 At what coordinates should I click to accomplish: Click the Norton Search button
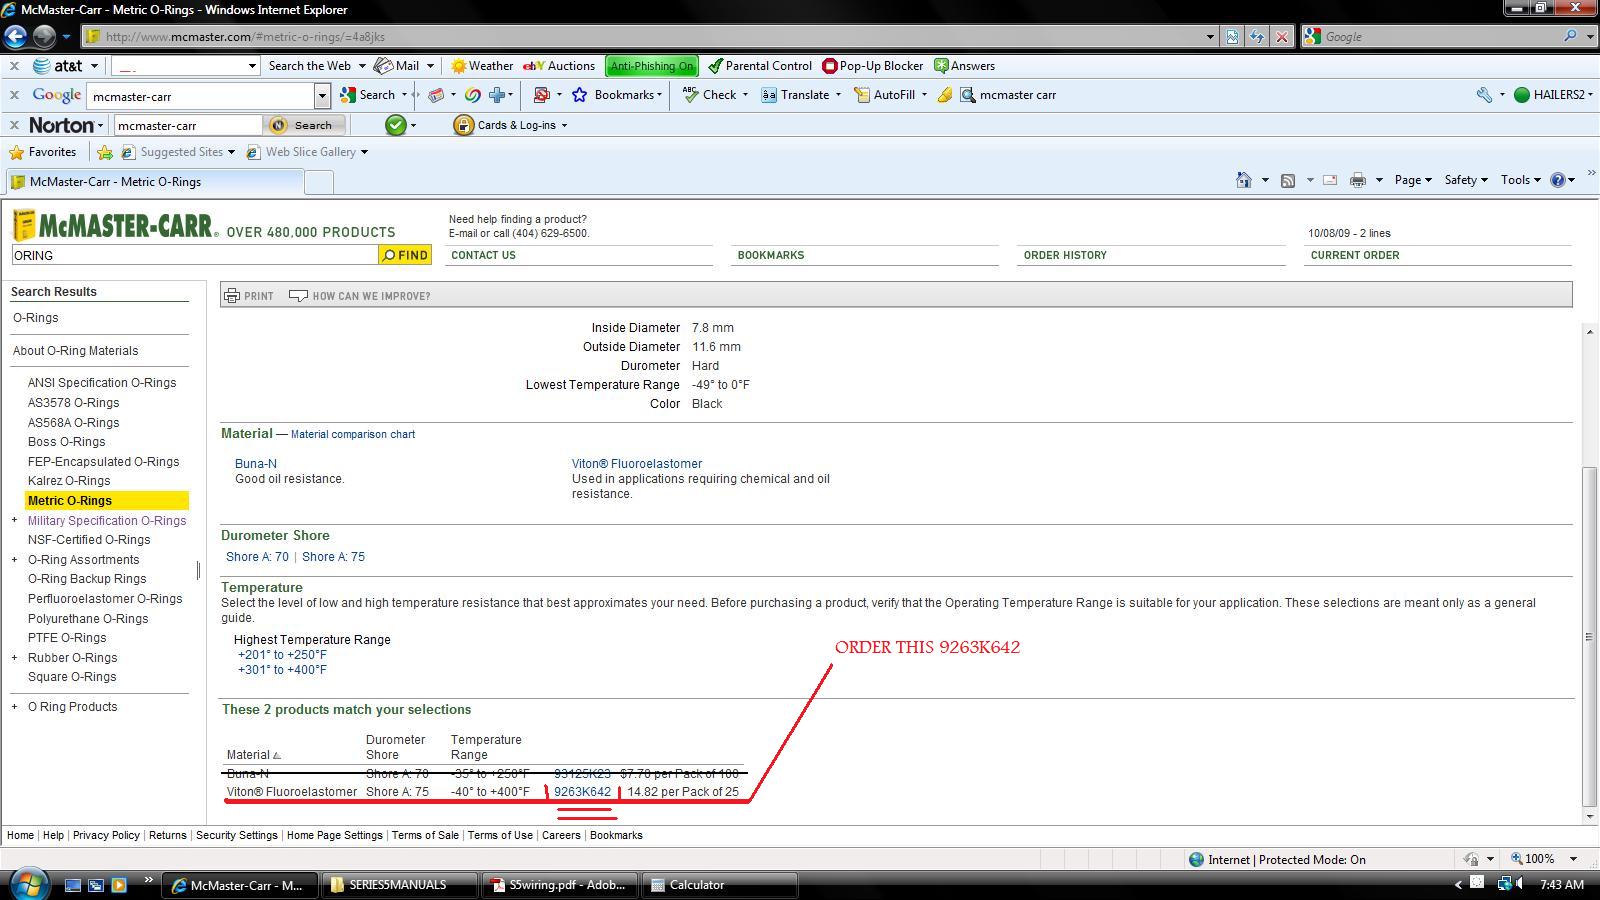pyautogui.click(x=304, y=125)
